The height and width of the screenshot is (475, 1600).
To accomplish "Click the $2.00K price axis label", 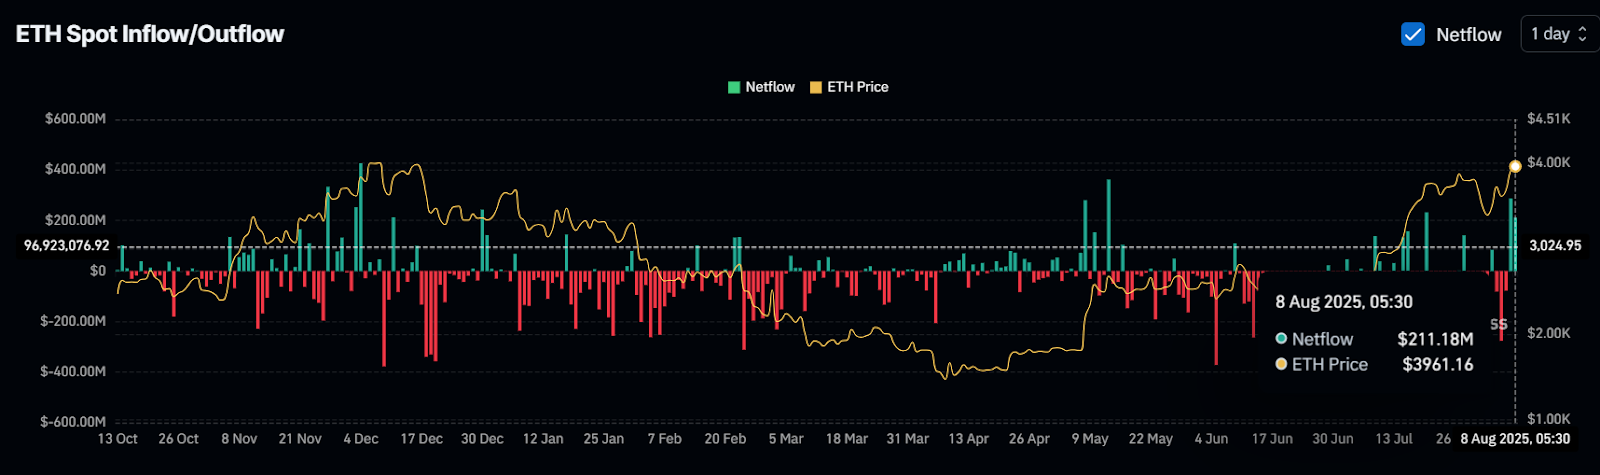I will pyautogui.click(x=1549, y=333).
